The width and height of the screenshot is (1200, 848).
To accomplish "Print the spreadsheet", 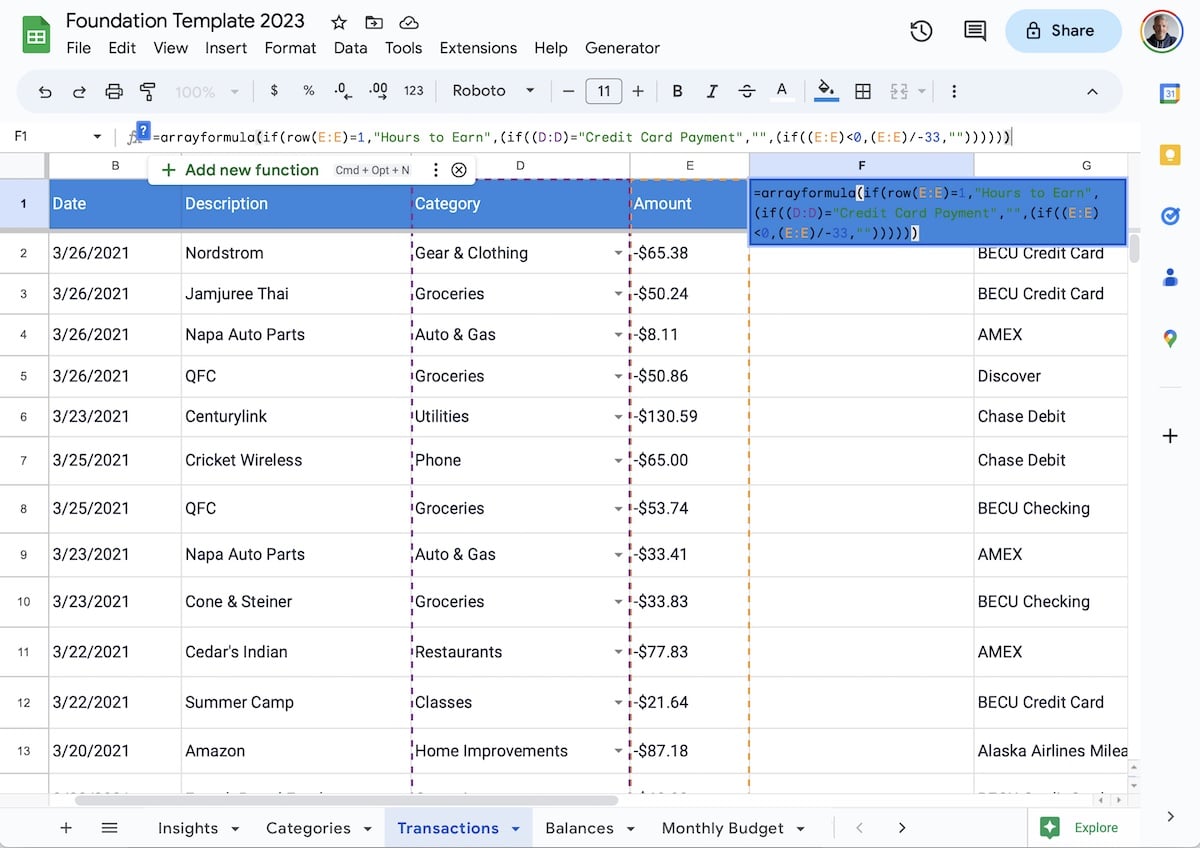I will pyautogui.click(x=114, y=91).
